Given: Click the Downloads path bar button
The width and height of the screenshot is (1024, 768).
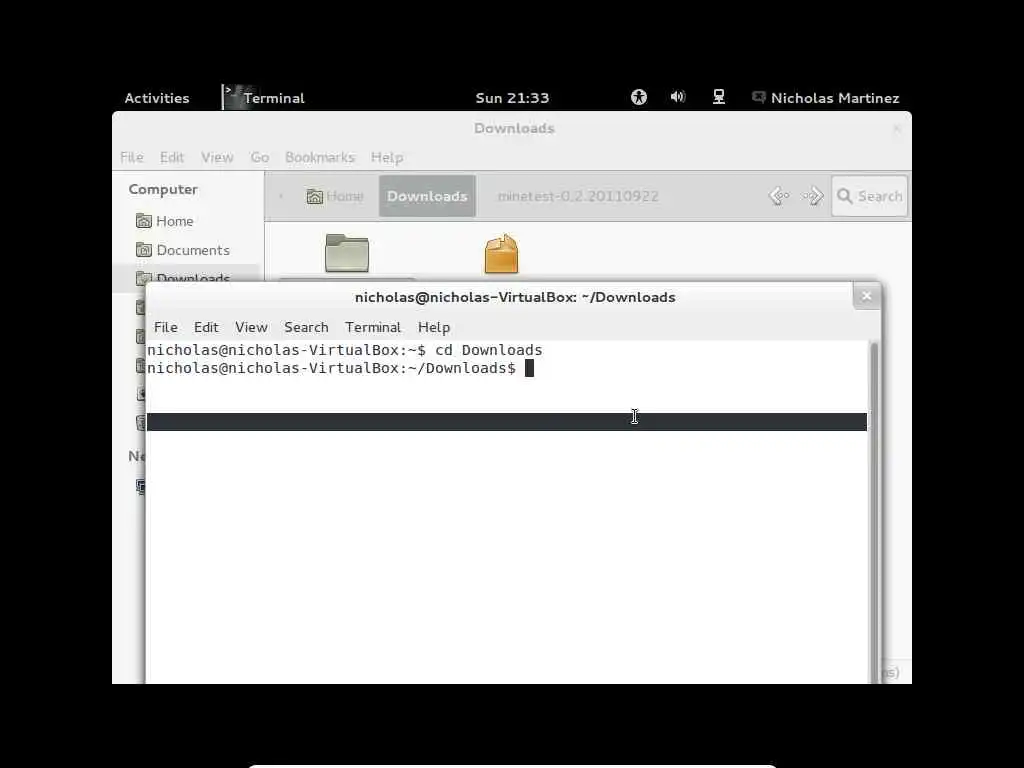Looking at the screenshot, I should pyautogui.click(x=427, y=196).
